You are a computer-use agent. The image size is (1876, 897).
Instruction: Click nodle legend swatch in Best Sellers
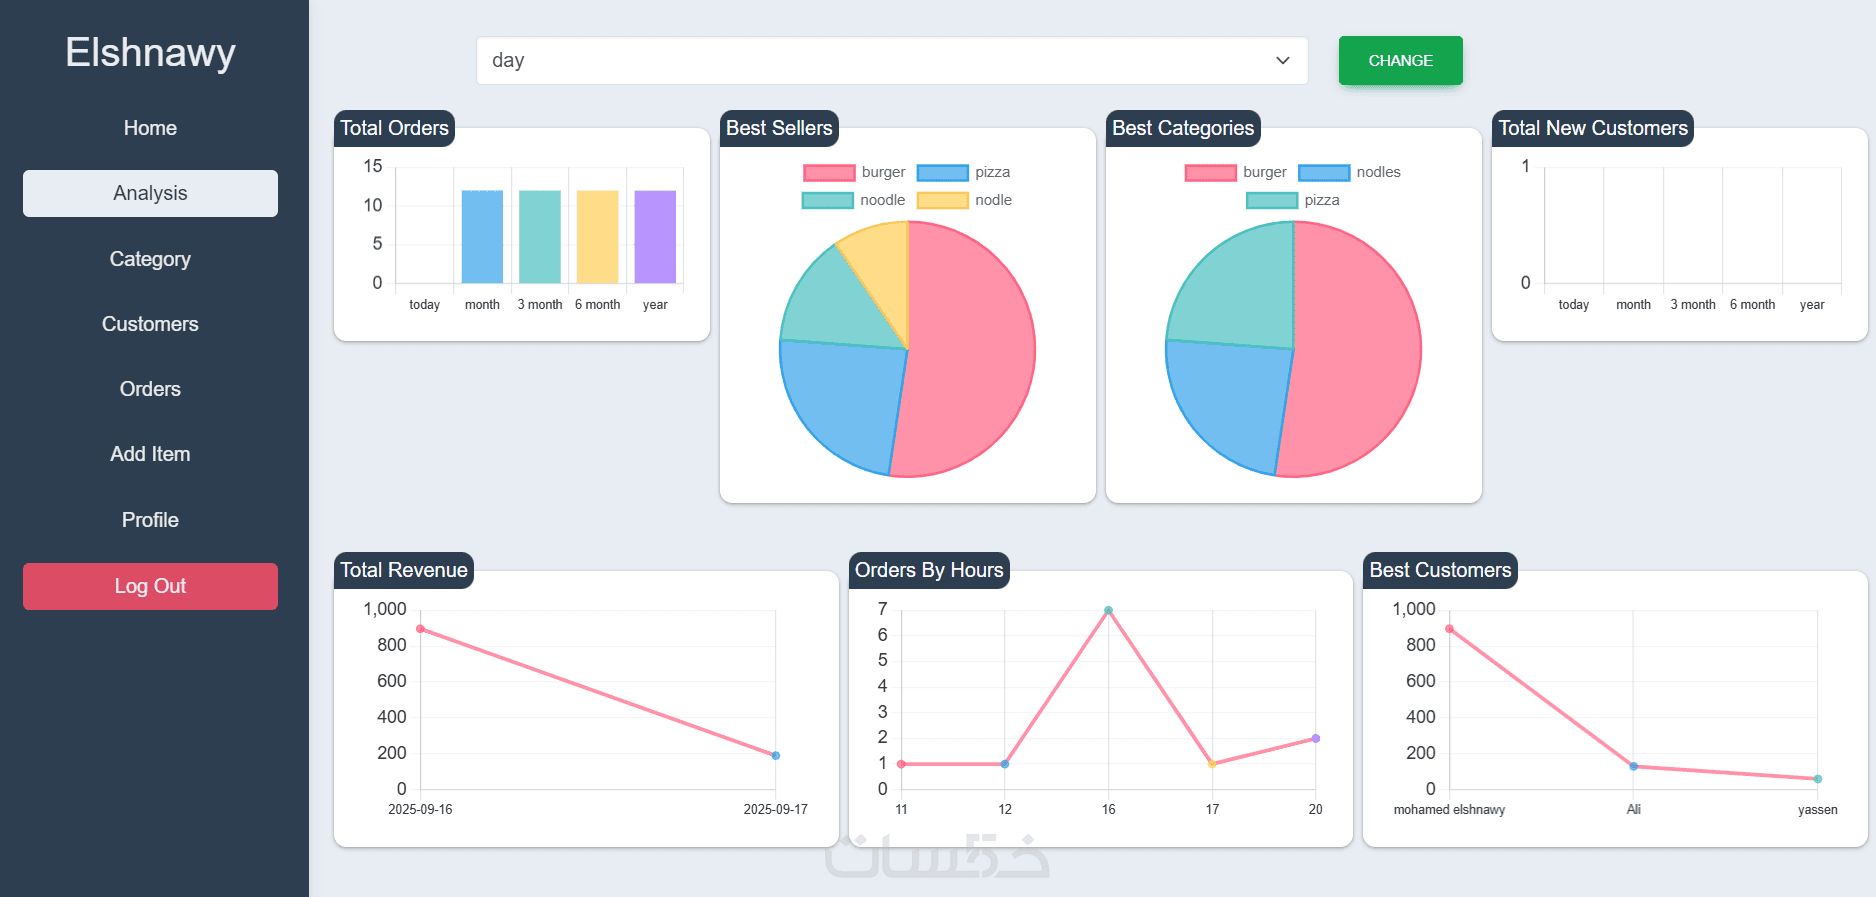coord(942,200)
